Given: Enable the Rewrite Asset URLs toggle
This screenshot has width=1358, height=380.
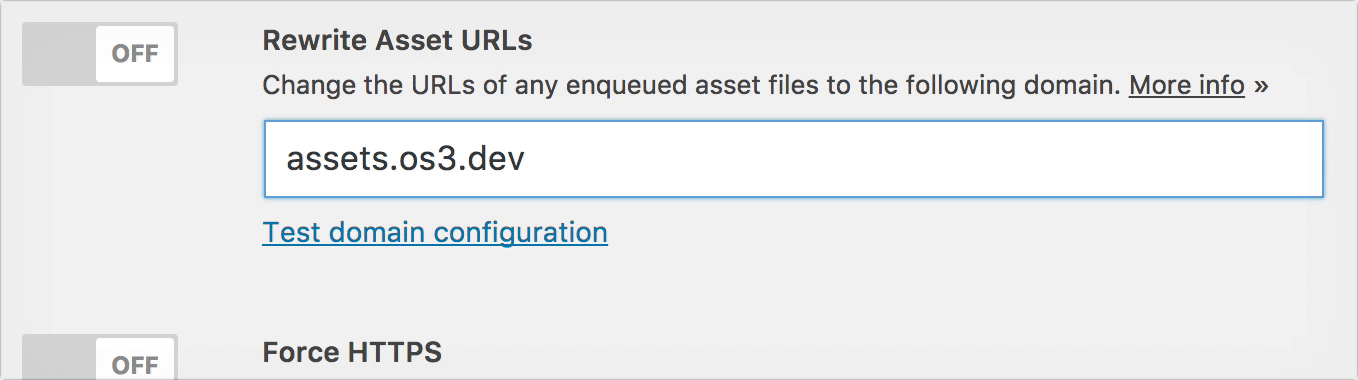Looking at the screenshot, I should pyautogui.click(x=99, y=54).
